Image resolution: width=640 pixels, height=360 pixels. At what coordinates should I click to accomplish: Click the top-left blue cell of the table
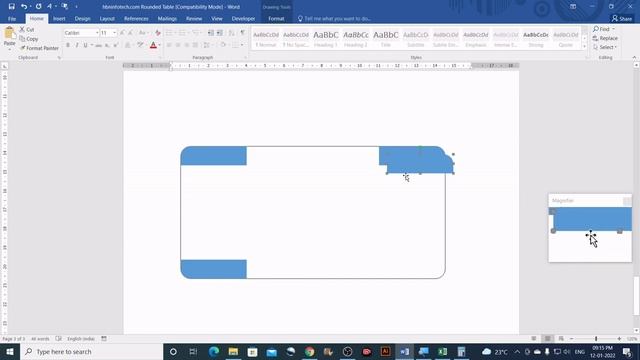click(213, 156)
